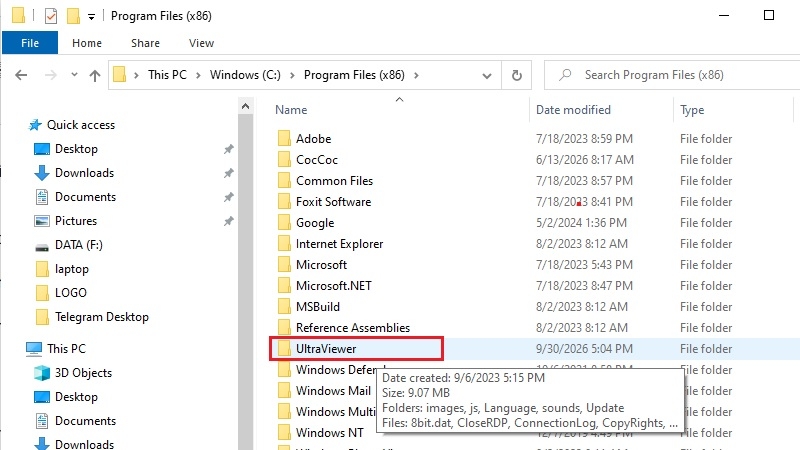
Task: Select the Foxit Software folder icon
Action: click(284, 202)
